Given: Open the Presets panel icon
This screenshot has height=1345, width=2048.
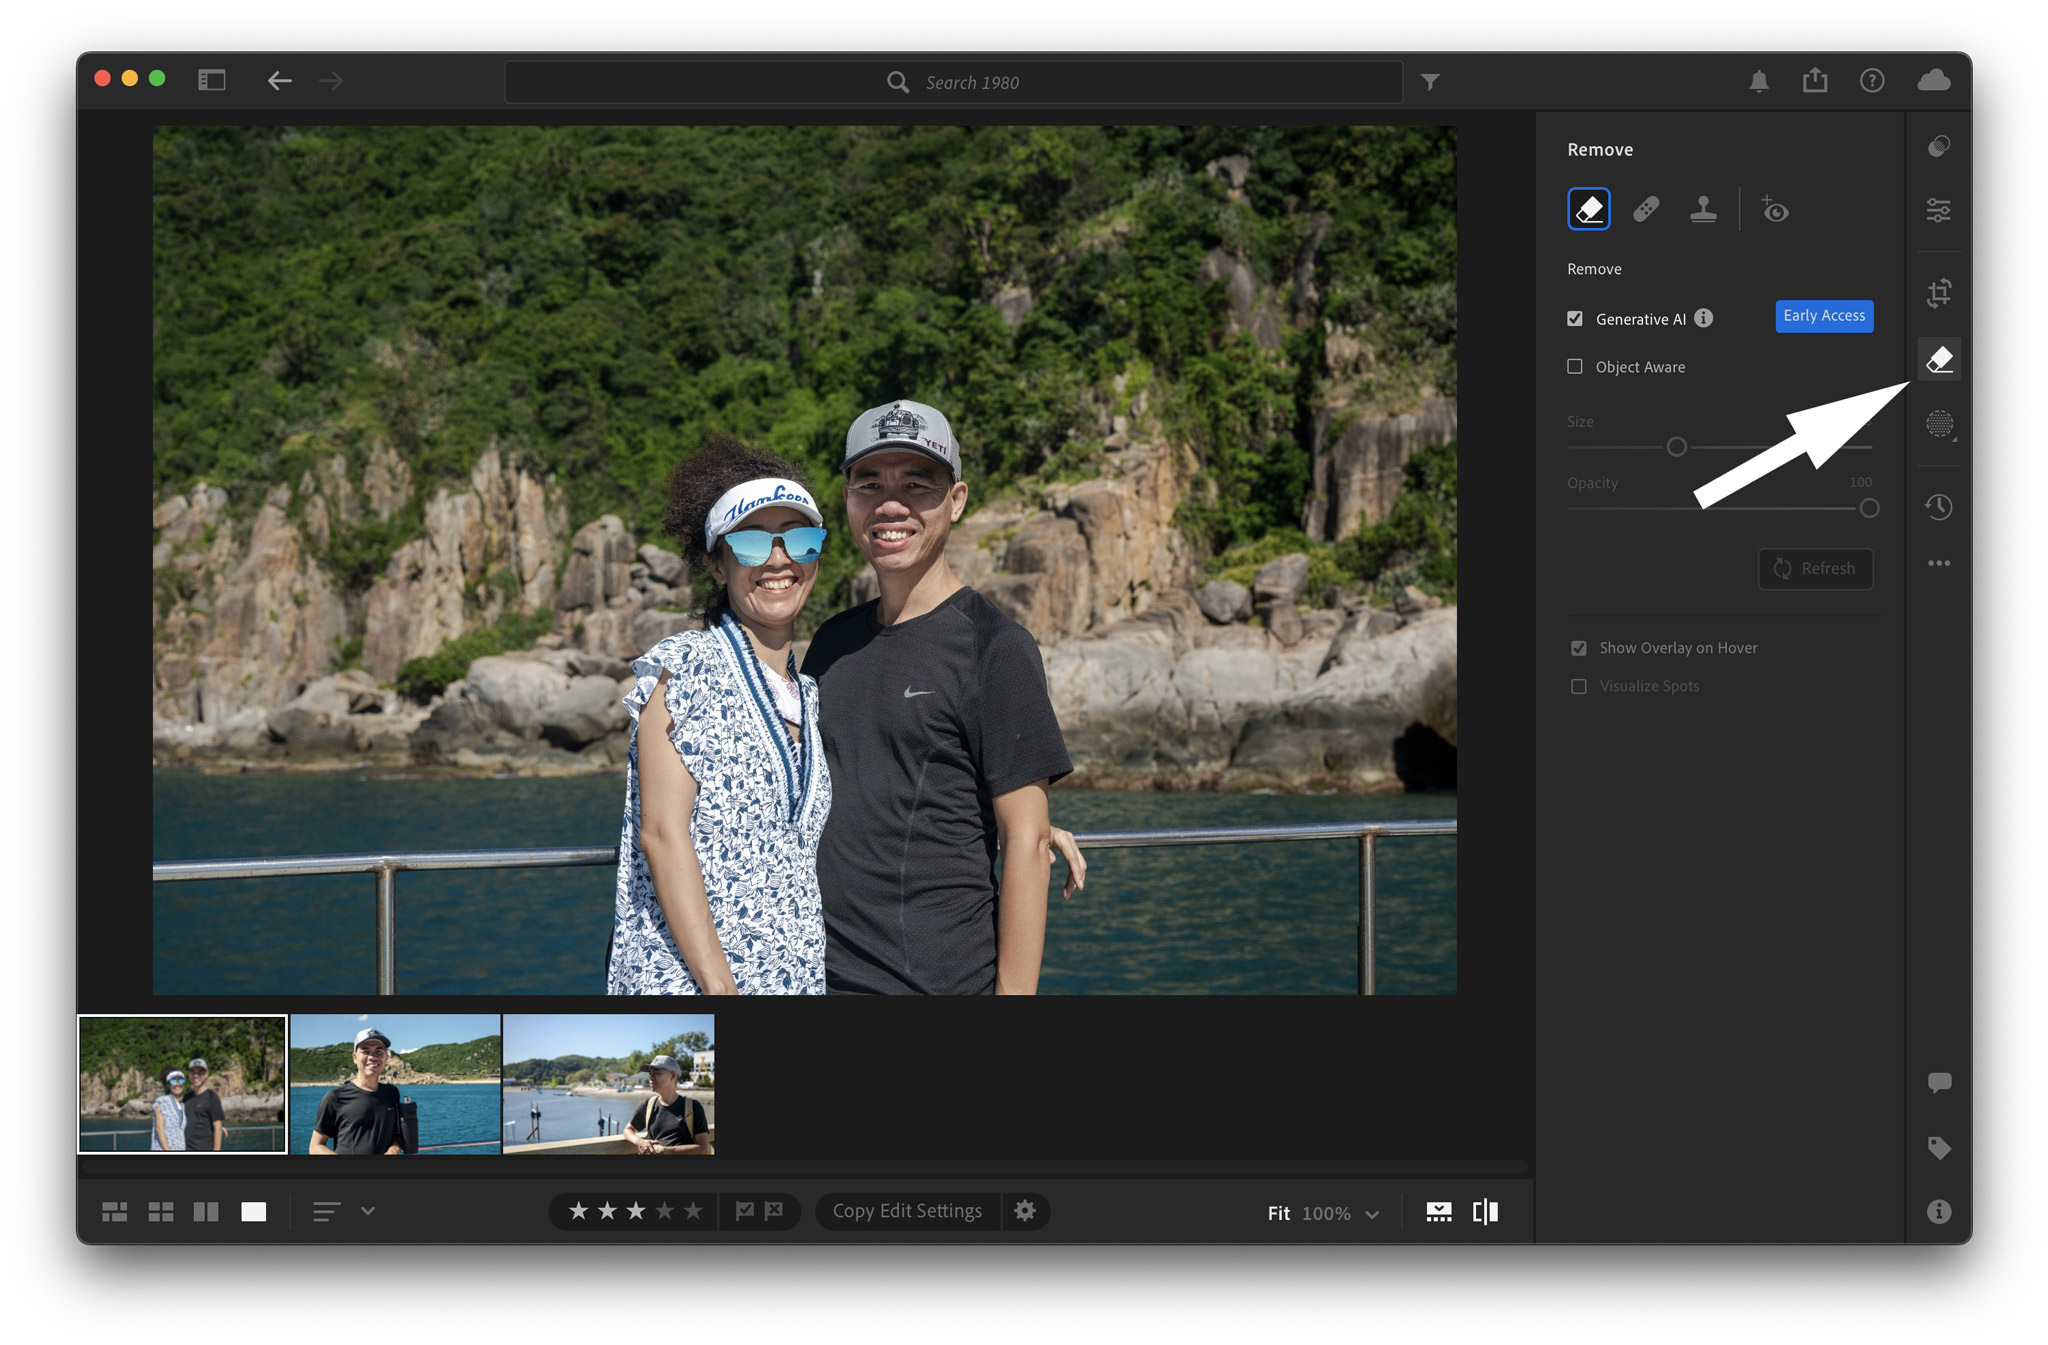Looking at the screenshot, I should pyautogui.click(x=1939, y=148).
